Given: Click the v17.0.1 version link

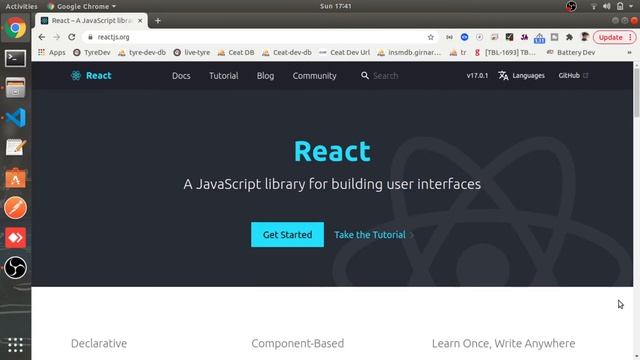Looking at the screenshot, I should 477,76.
